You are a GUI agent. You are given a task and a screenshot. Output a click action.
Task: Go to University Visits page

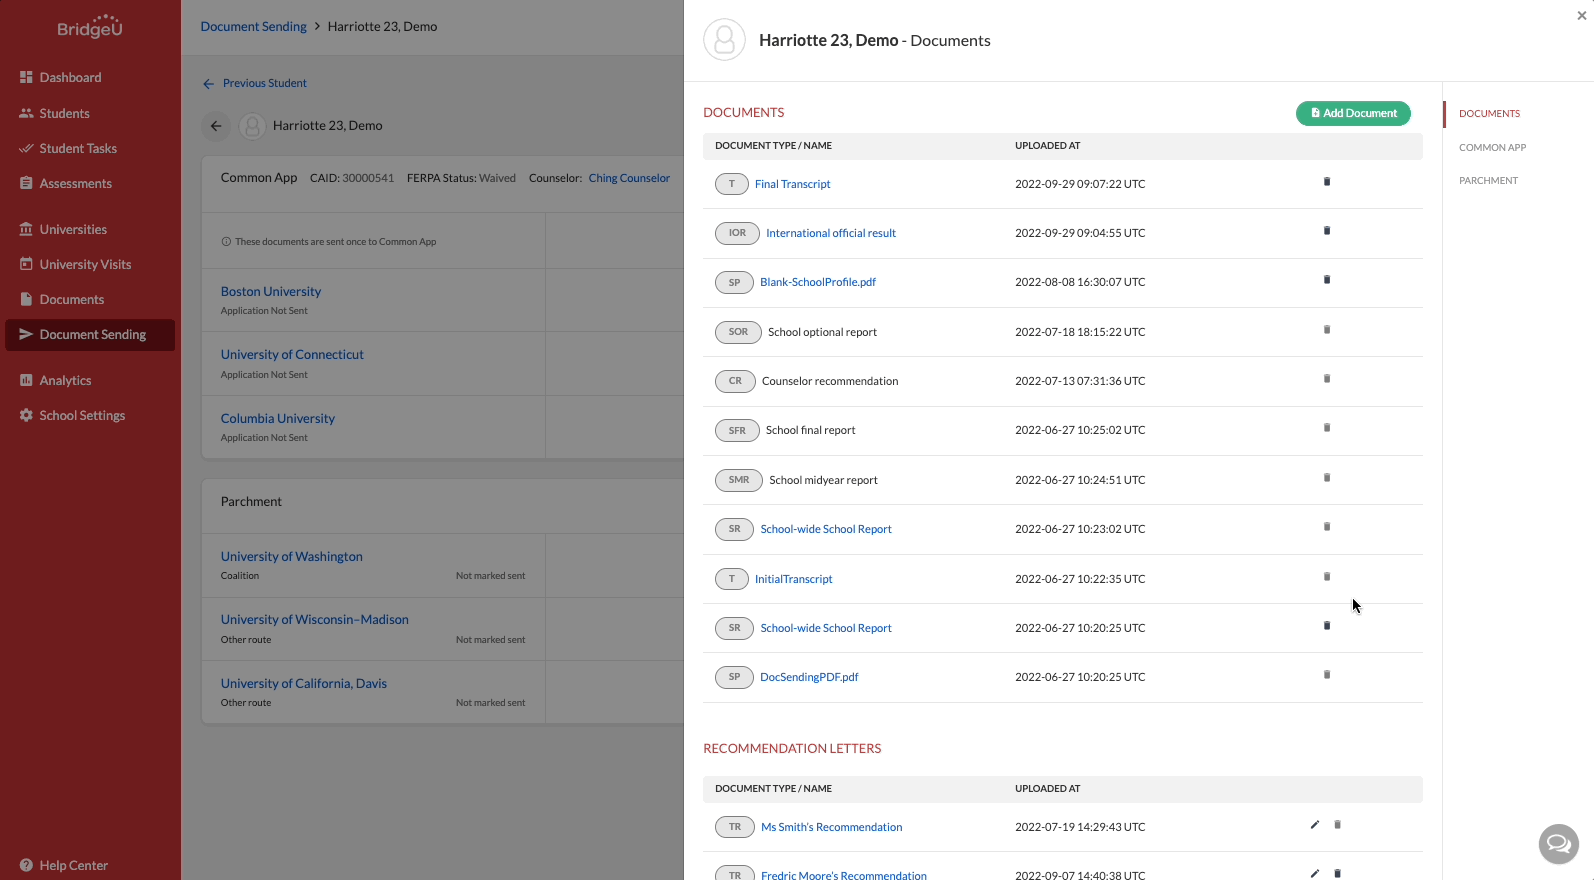(x=85, y=264)
